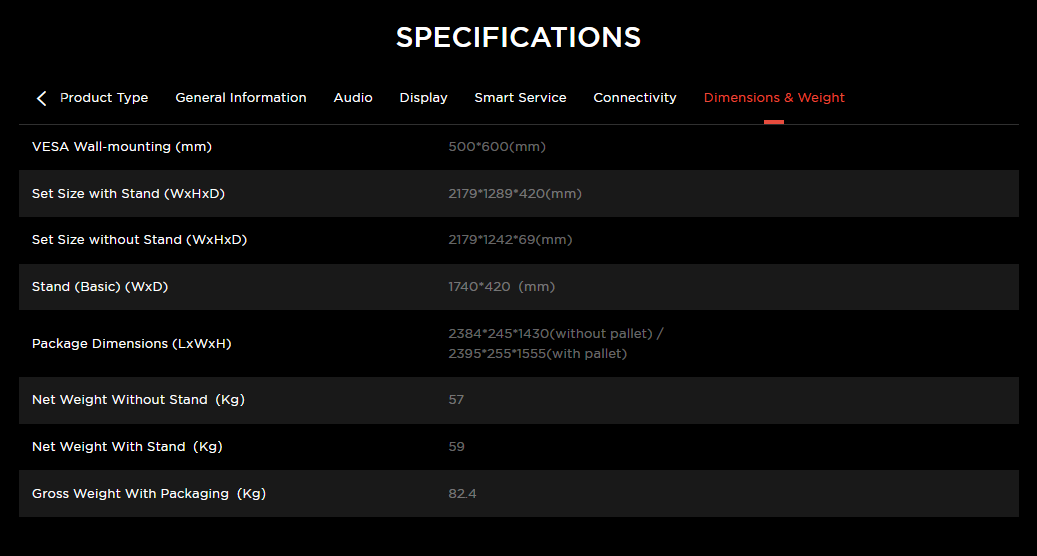Select the 2179*1289*420(mm) value
This screenshot has width=1037, height=556.
(515, 194)
